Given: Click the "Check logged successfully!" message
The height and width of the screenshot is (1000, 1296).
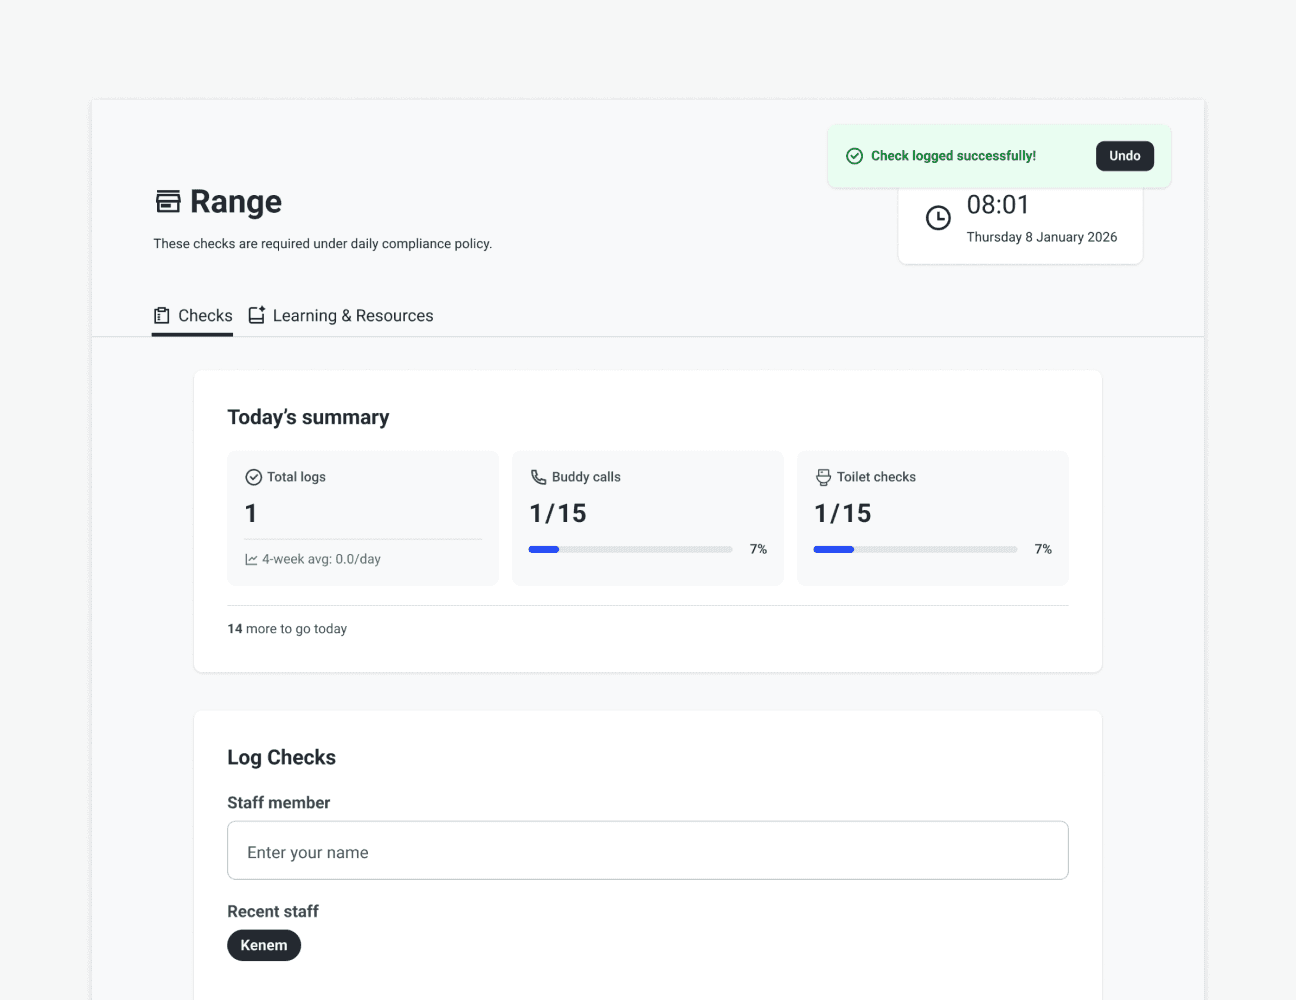Looking at the screenshot, I should [953, 156].
